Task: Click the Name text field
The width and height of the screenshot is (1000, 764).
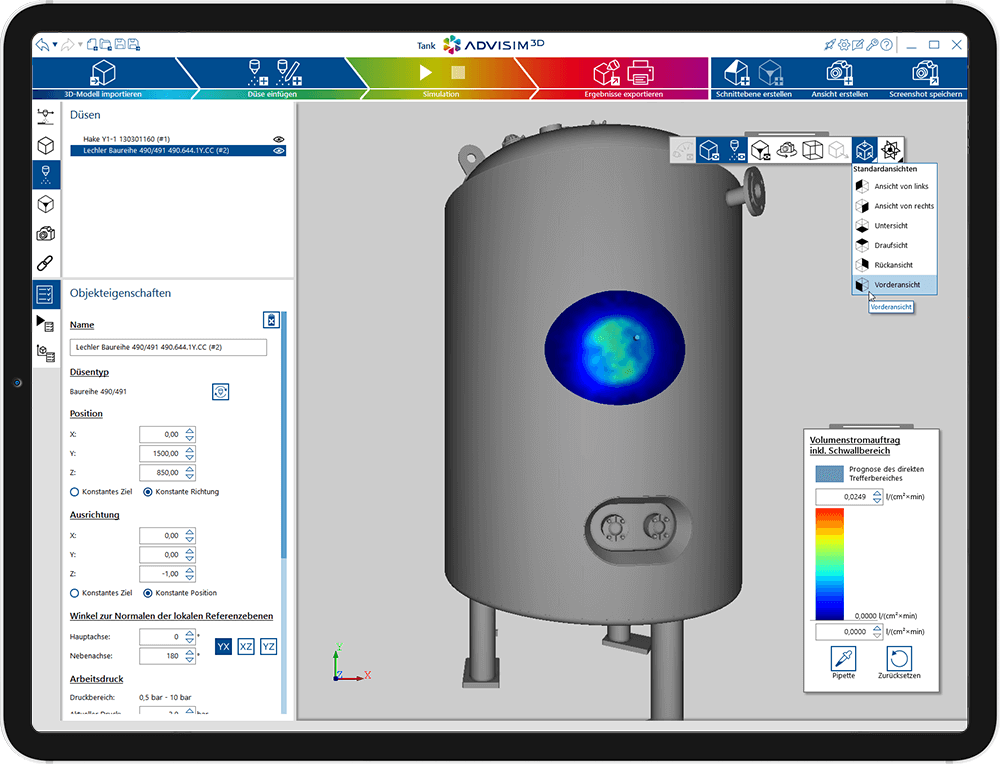Action: click(168, 348)
